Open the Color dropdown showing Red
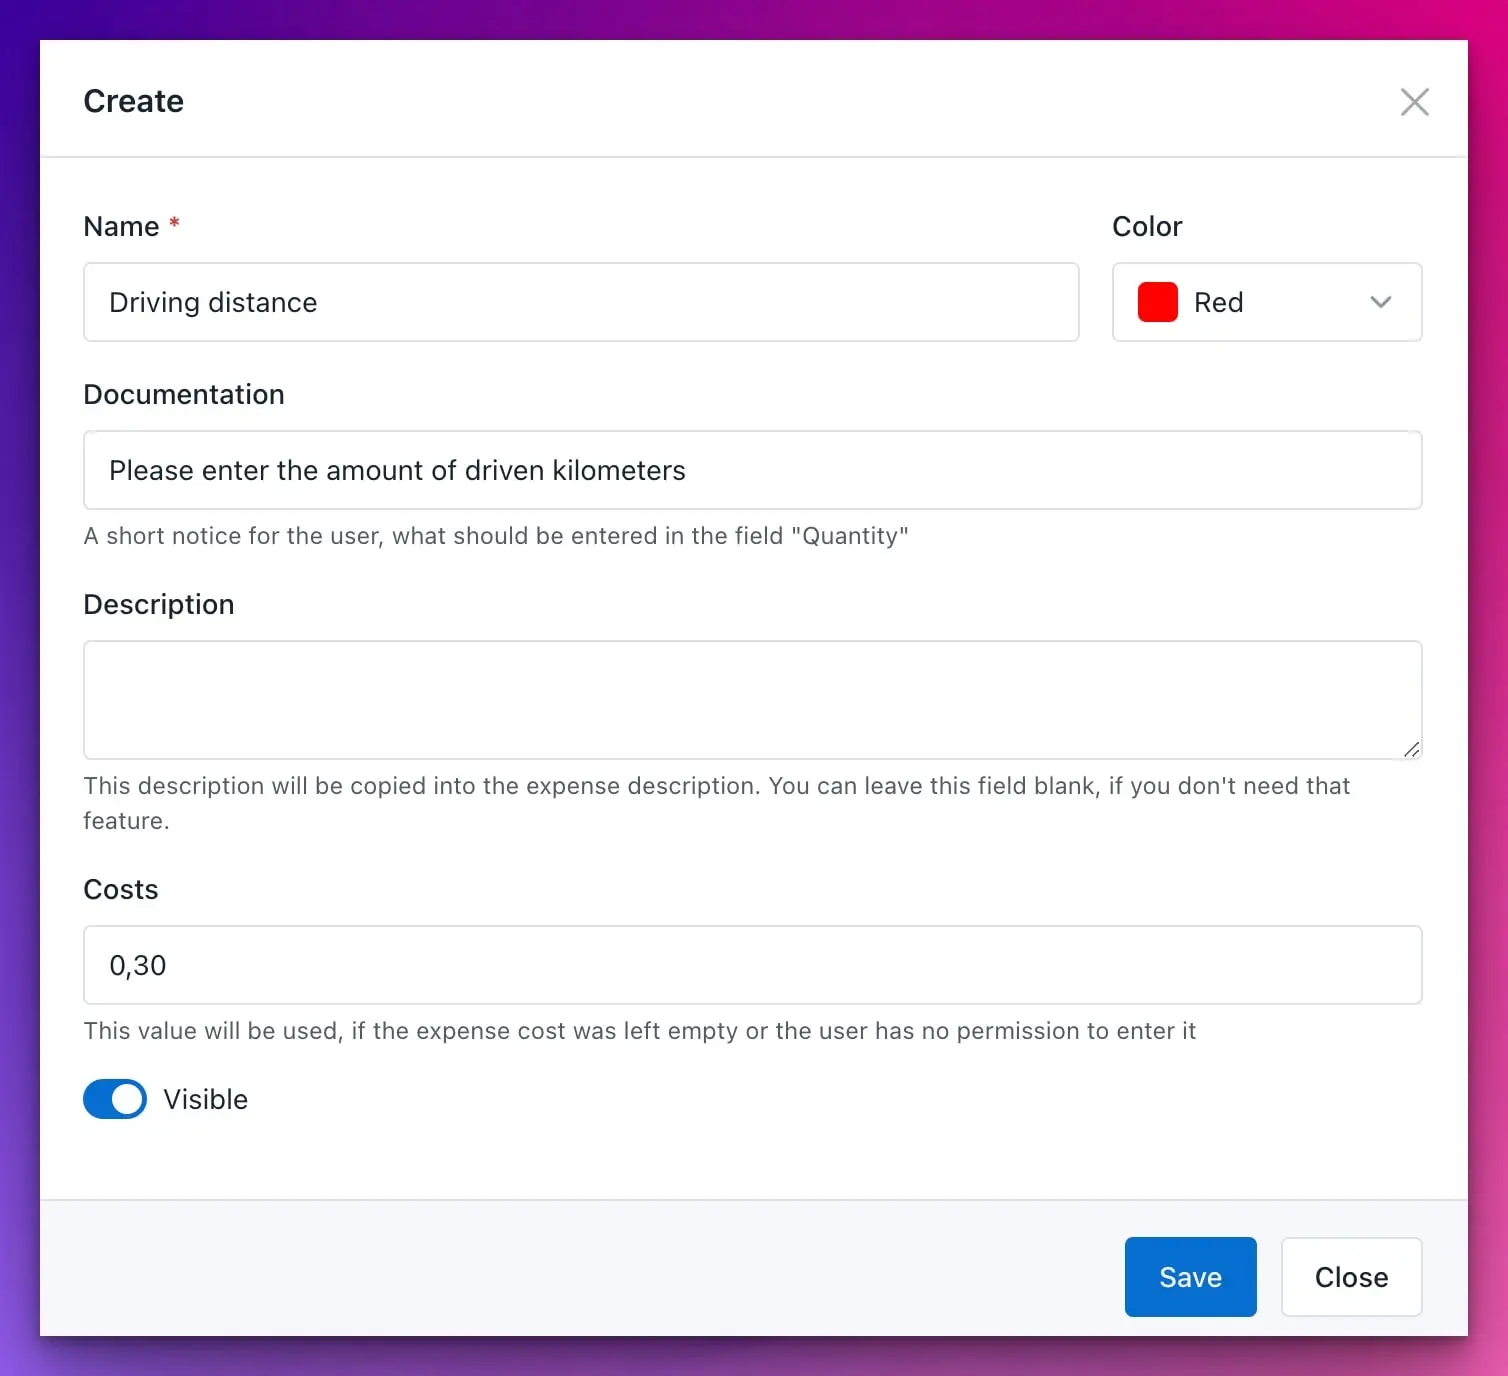 tap(1267, 302)
